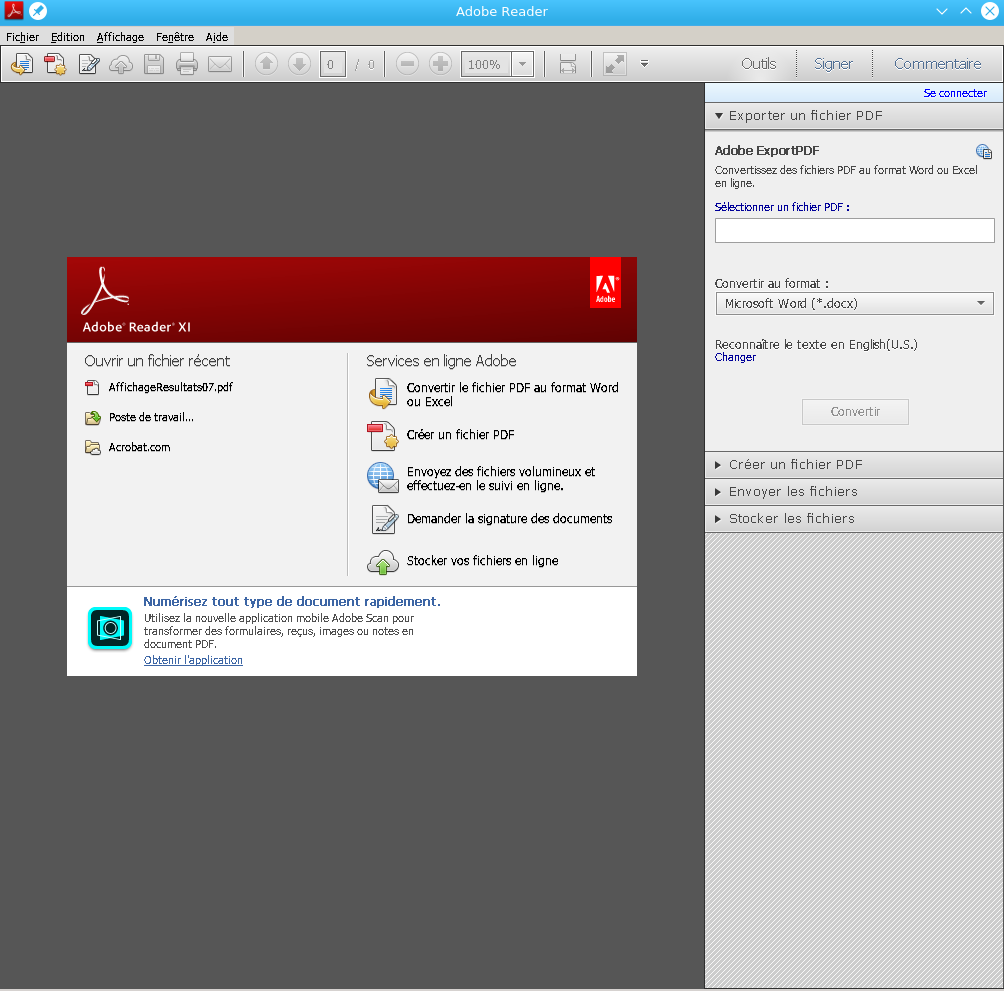Open the Edition menu
The height and width of the screenshot is (991, 1004).
pos(68,37)
